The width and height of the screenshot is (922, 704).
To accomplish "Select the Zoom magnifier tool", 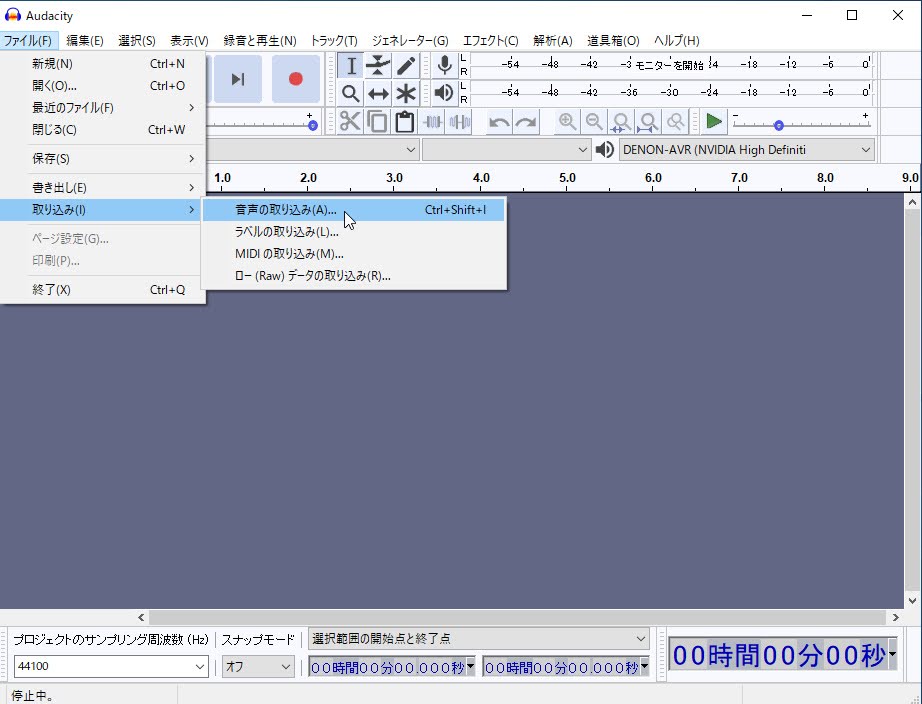I will [351, 93].
